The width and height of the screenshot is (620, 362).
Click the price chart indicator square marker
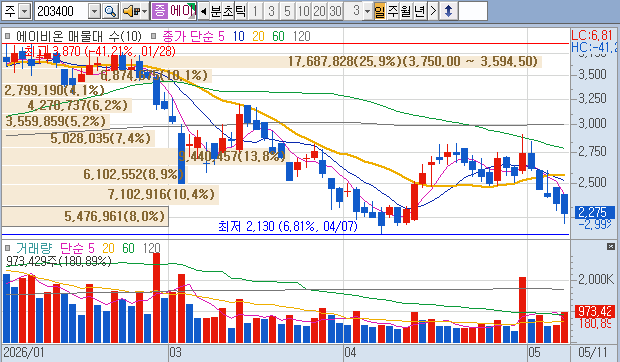point(8,36)
